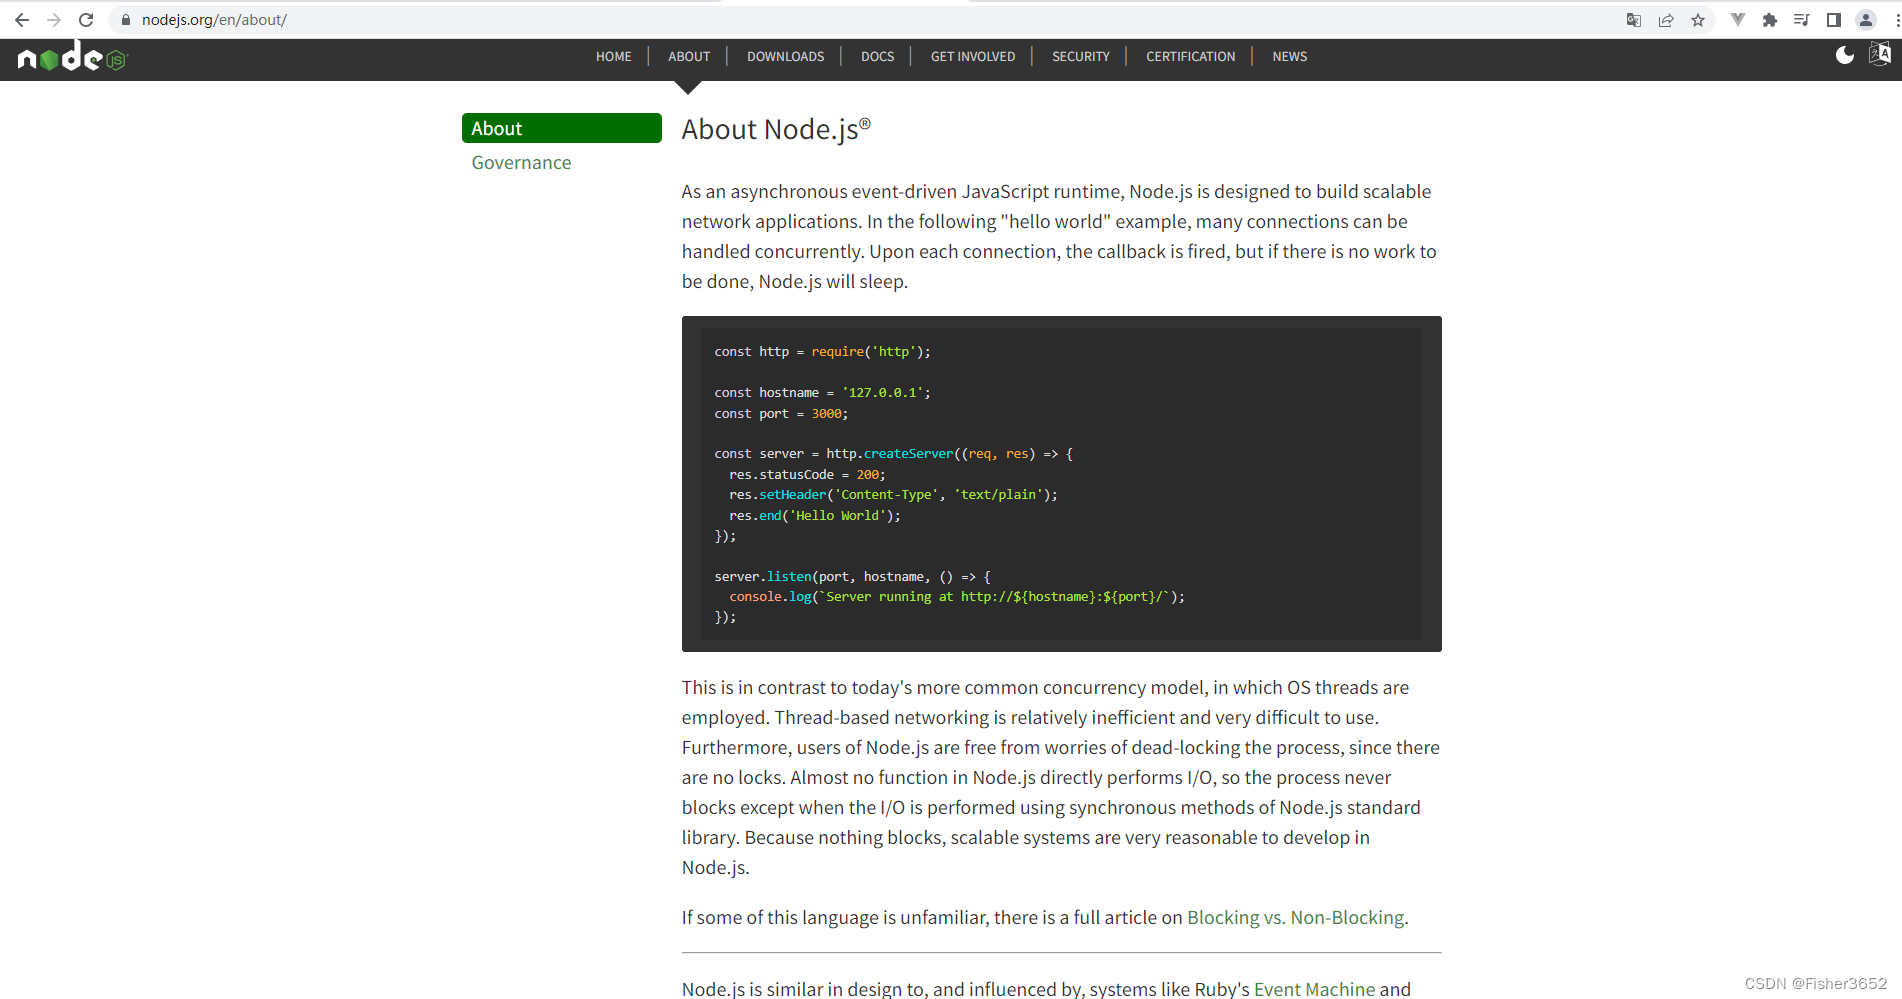Open the extensions puzzle piece menu
1902x999 pixels.
tap(1770, 20)
